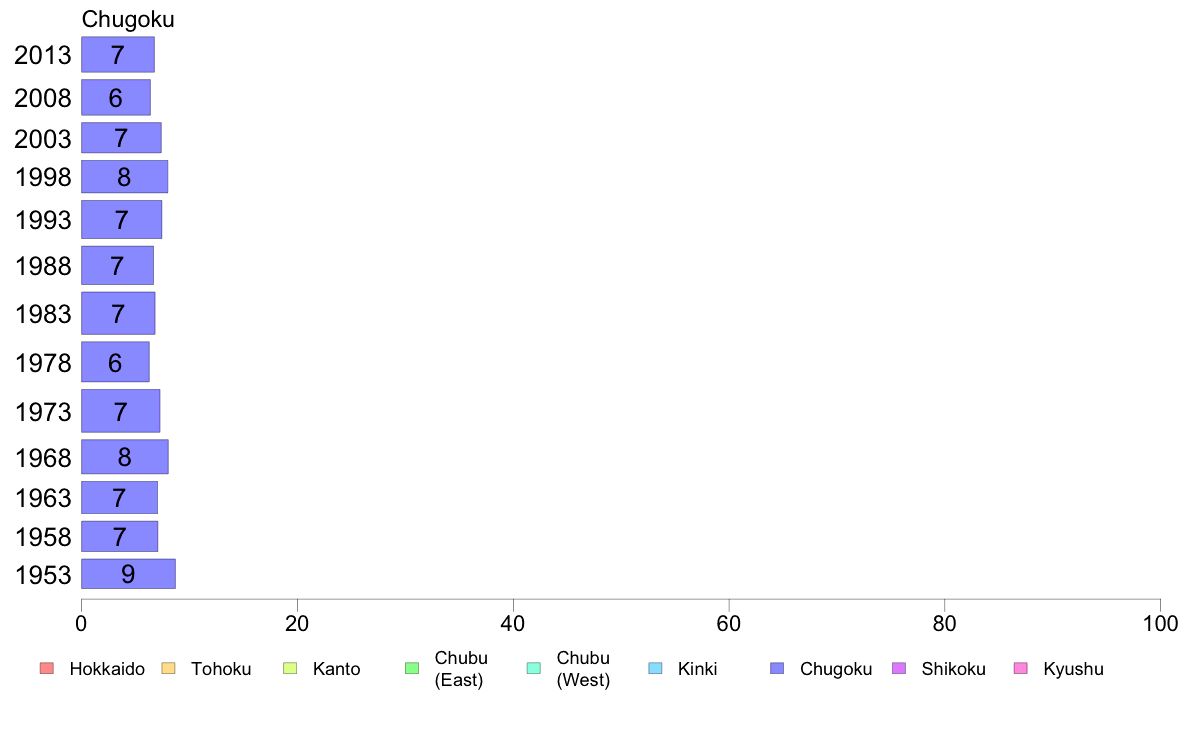1188x736 pixels.
Task: Click the 1988 year axis label
Action: [x=43, y=266]
